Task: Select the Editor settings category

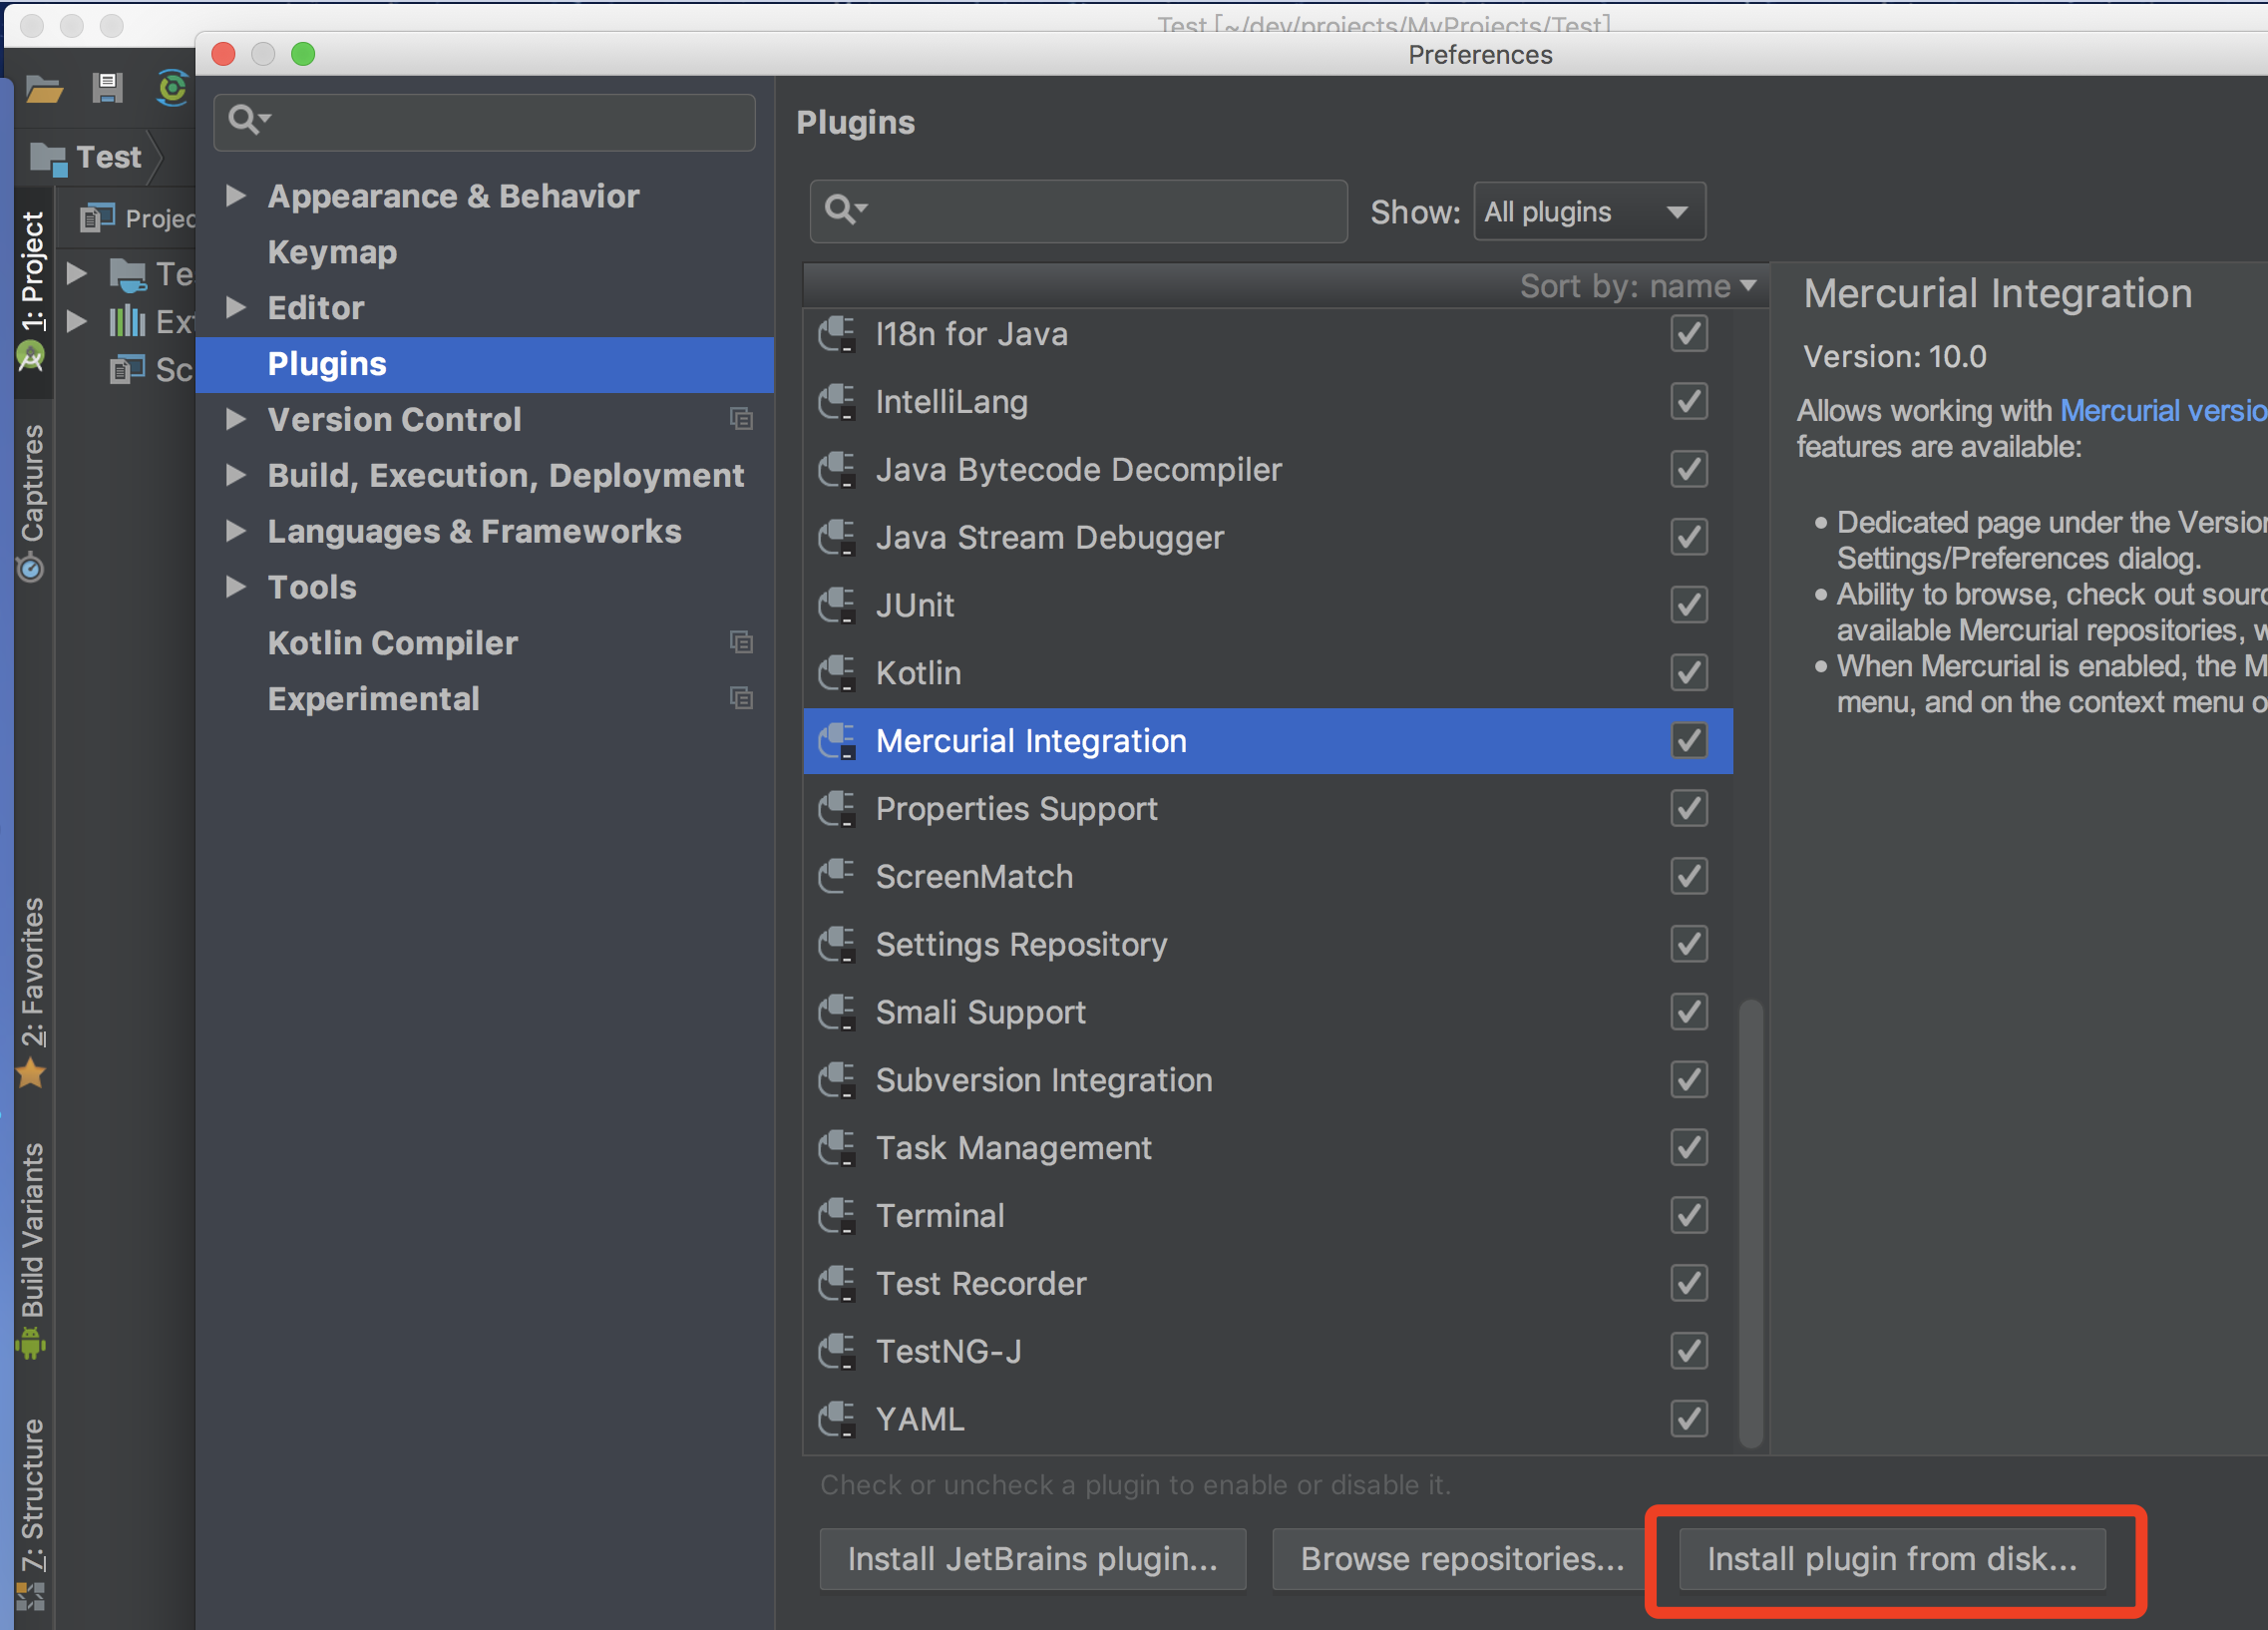Action: click(315, 307)
